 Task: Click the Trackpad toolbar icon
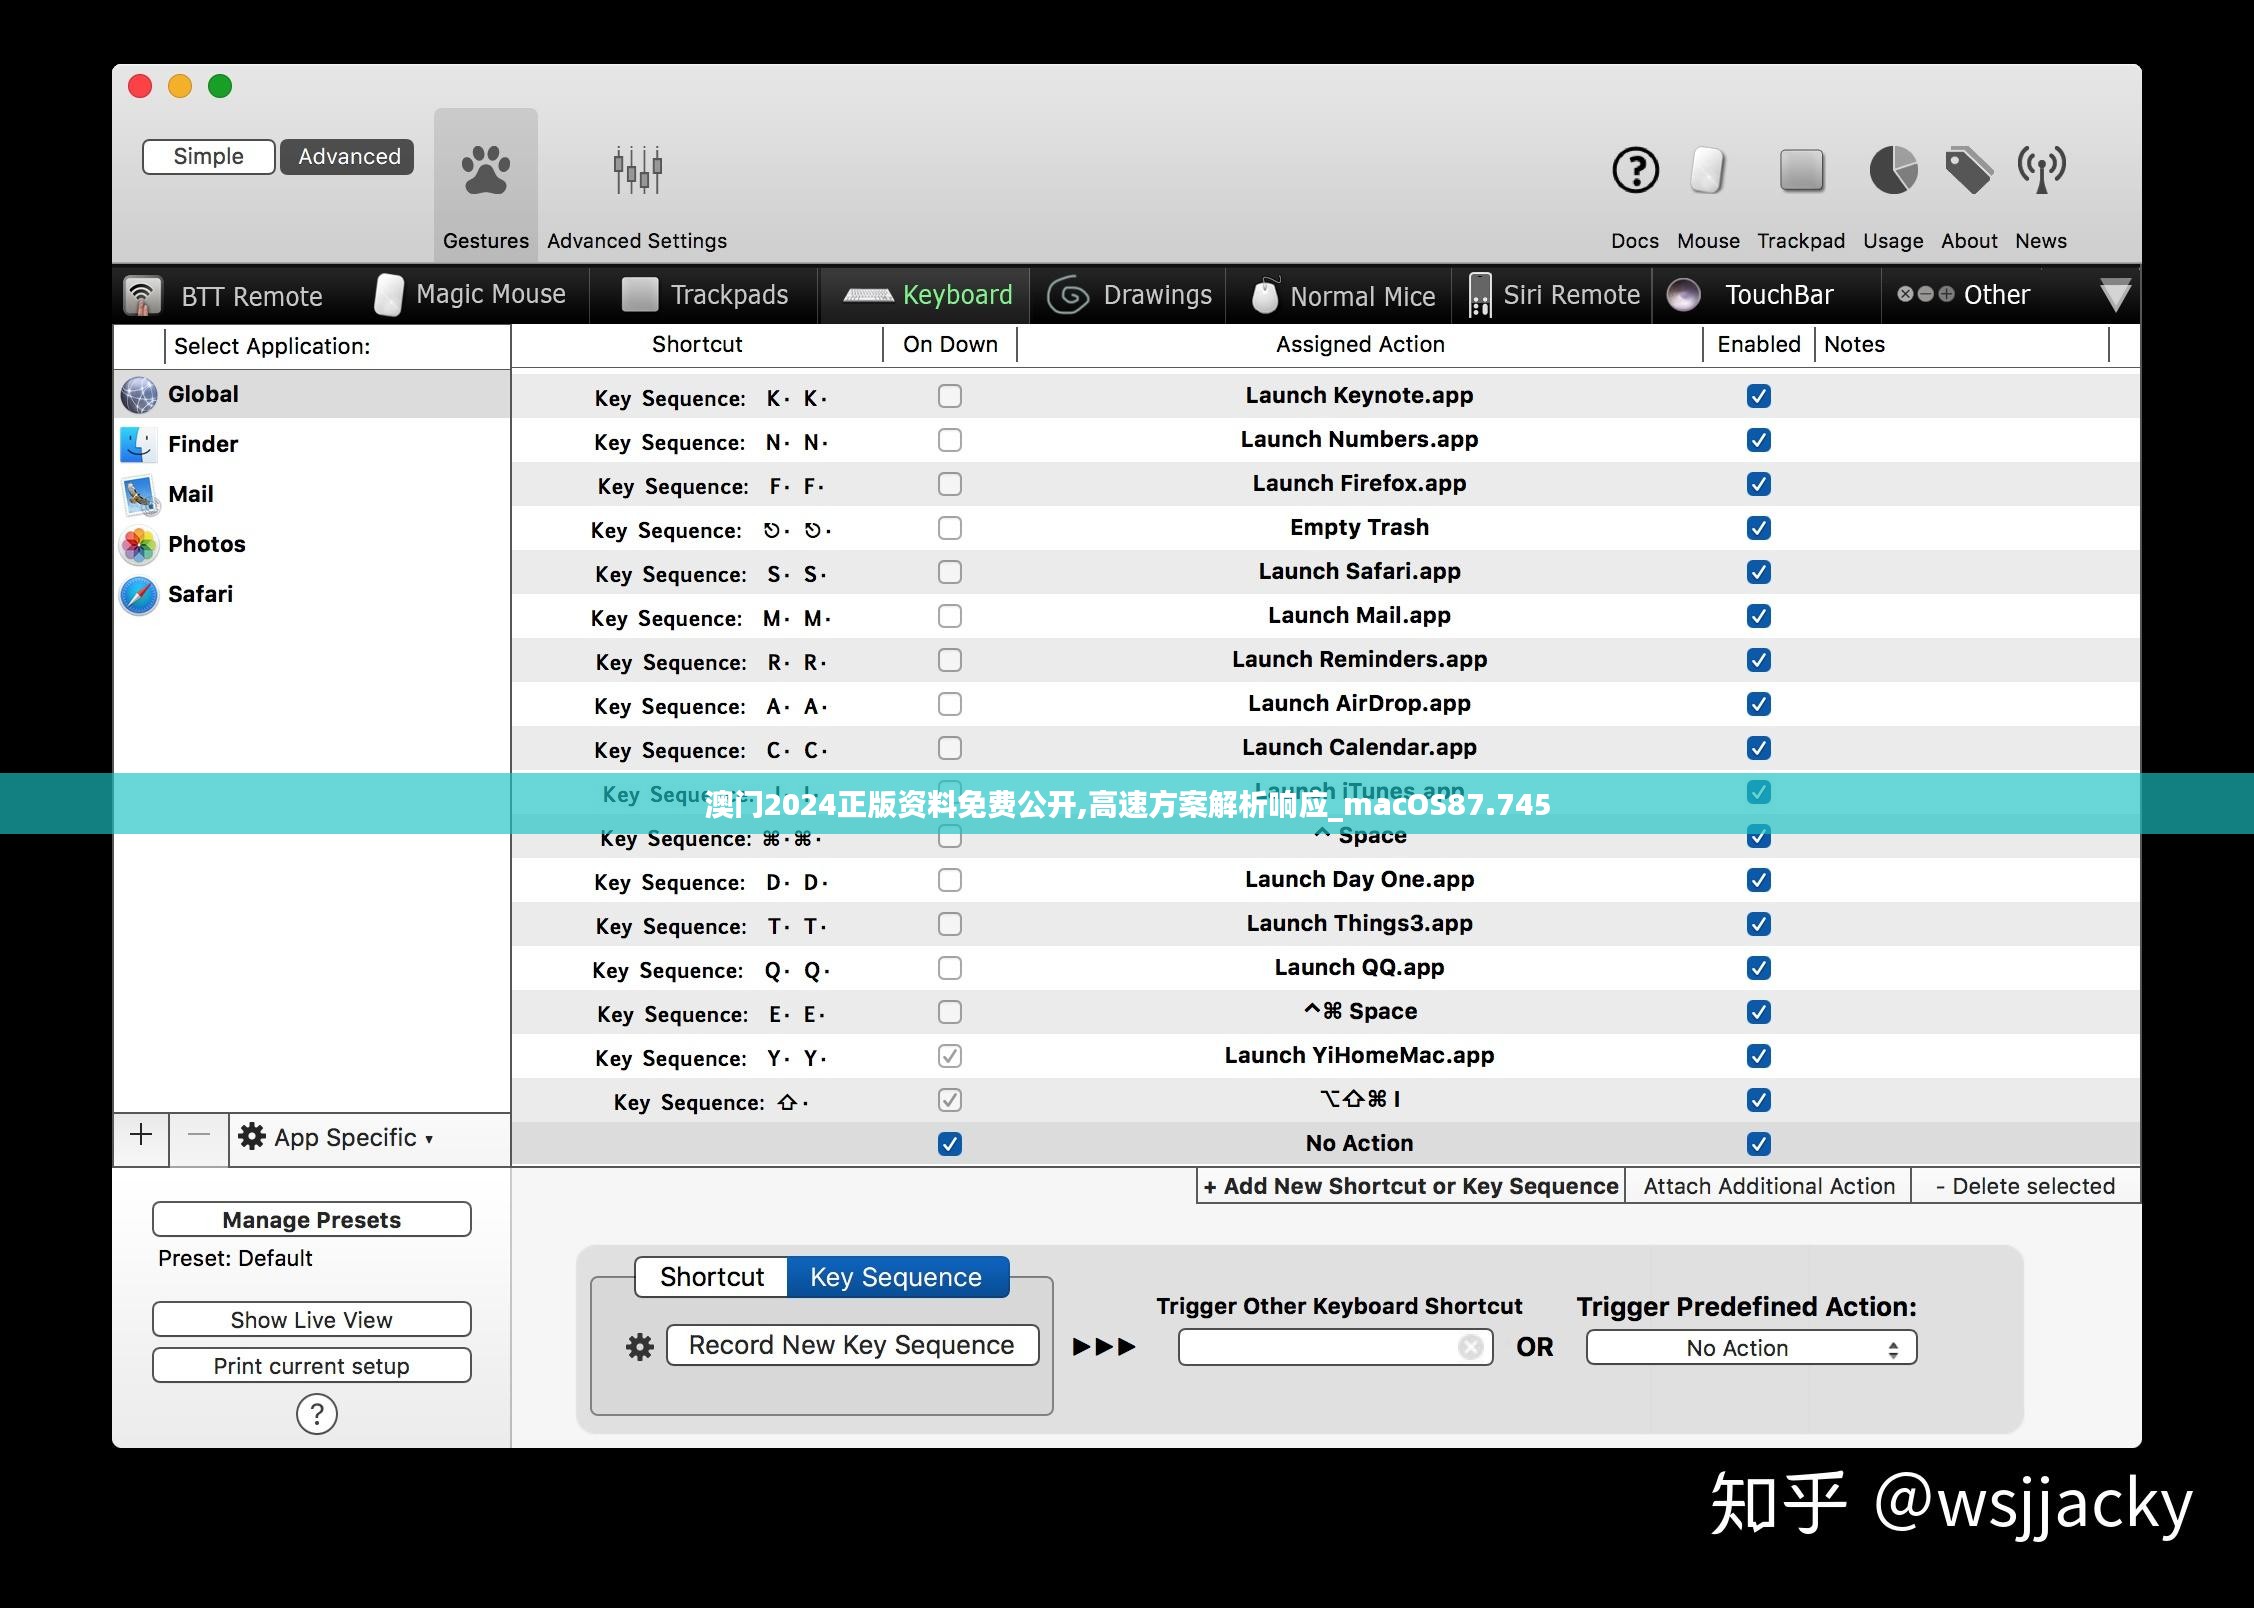point(1801,171)
